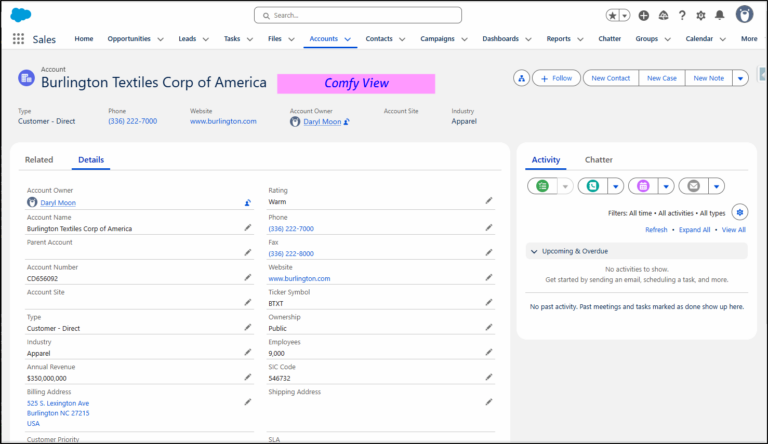Screen dimensions: 768x444
Task: Expand the Accounts nav dropdown chevron
Action: pos(348,39)
